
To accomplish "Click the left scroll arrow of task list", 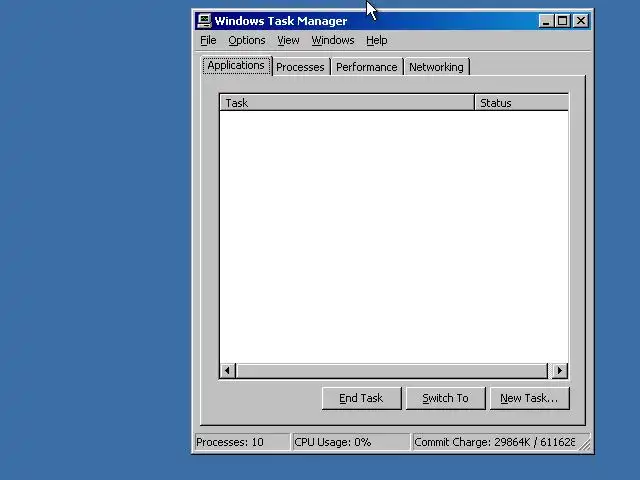I will [x=227, y=371].
